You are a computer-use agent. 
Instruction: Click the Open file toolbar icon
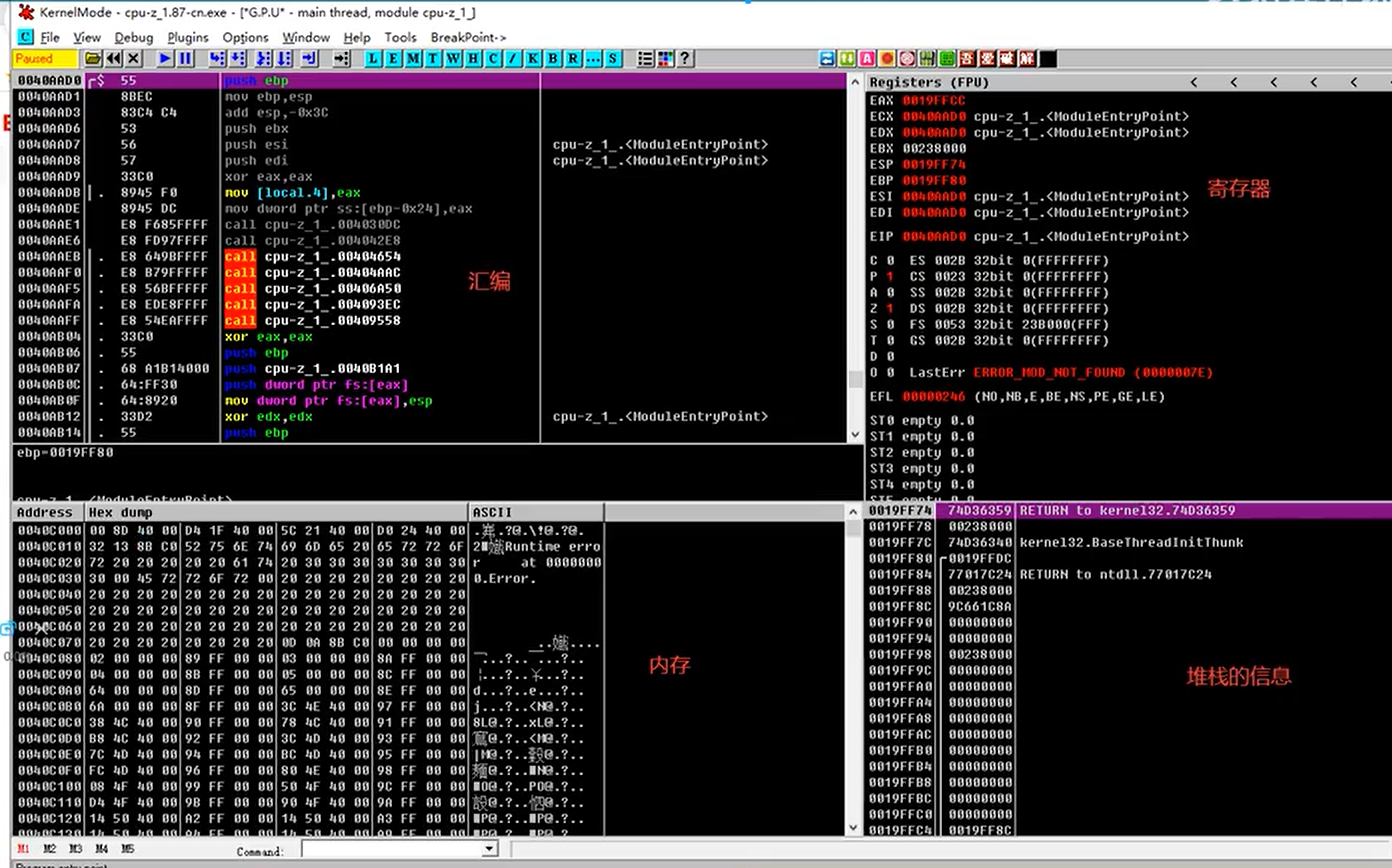coord(93,59)
